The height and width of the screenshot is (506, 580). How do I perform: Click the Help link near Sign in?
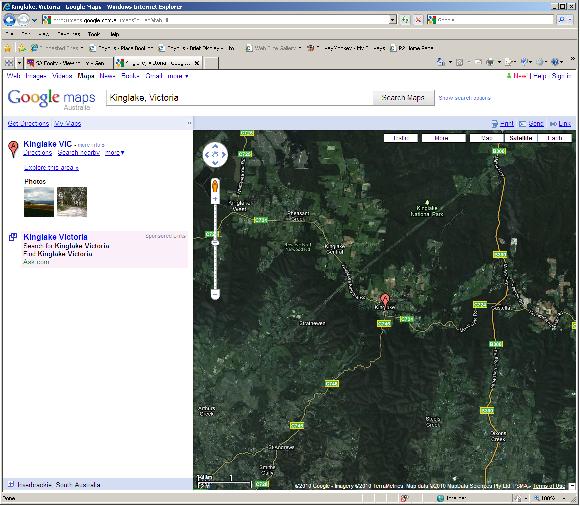coord(540,76)
